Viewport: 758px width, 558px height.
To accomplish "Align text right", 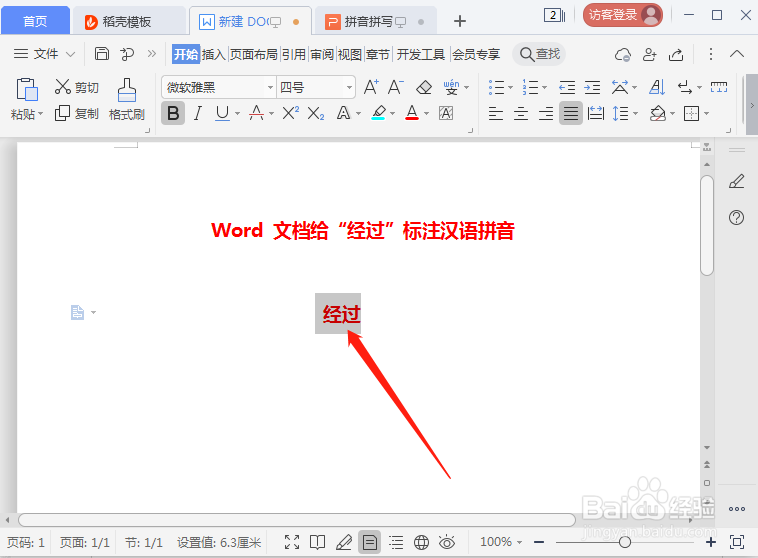I will [x=546, y=114].
